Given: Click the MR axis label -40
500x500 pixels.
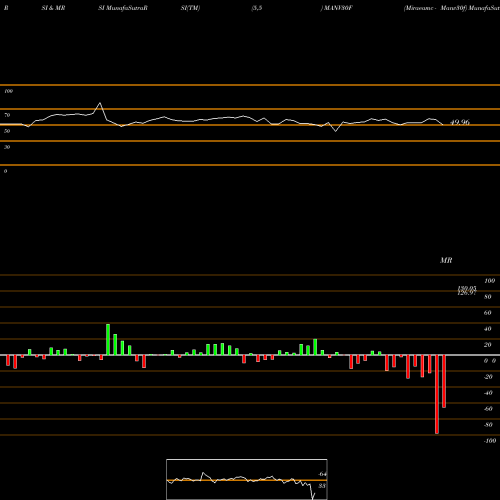Looking at the screenshot, I should coord(488,393).
